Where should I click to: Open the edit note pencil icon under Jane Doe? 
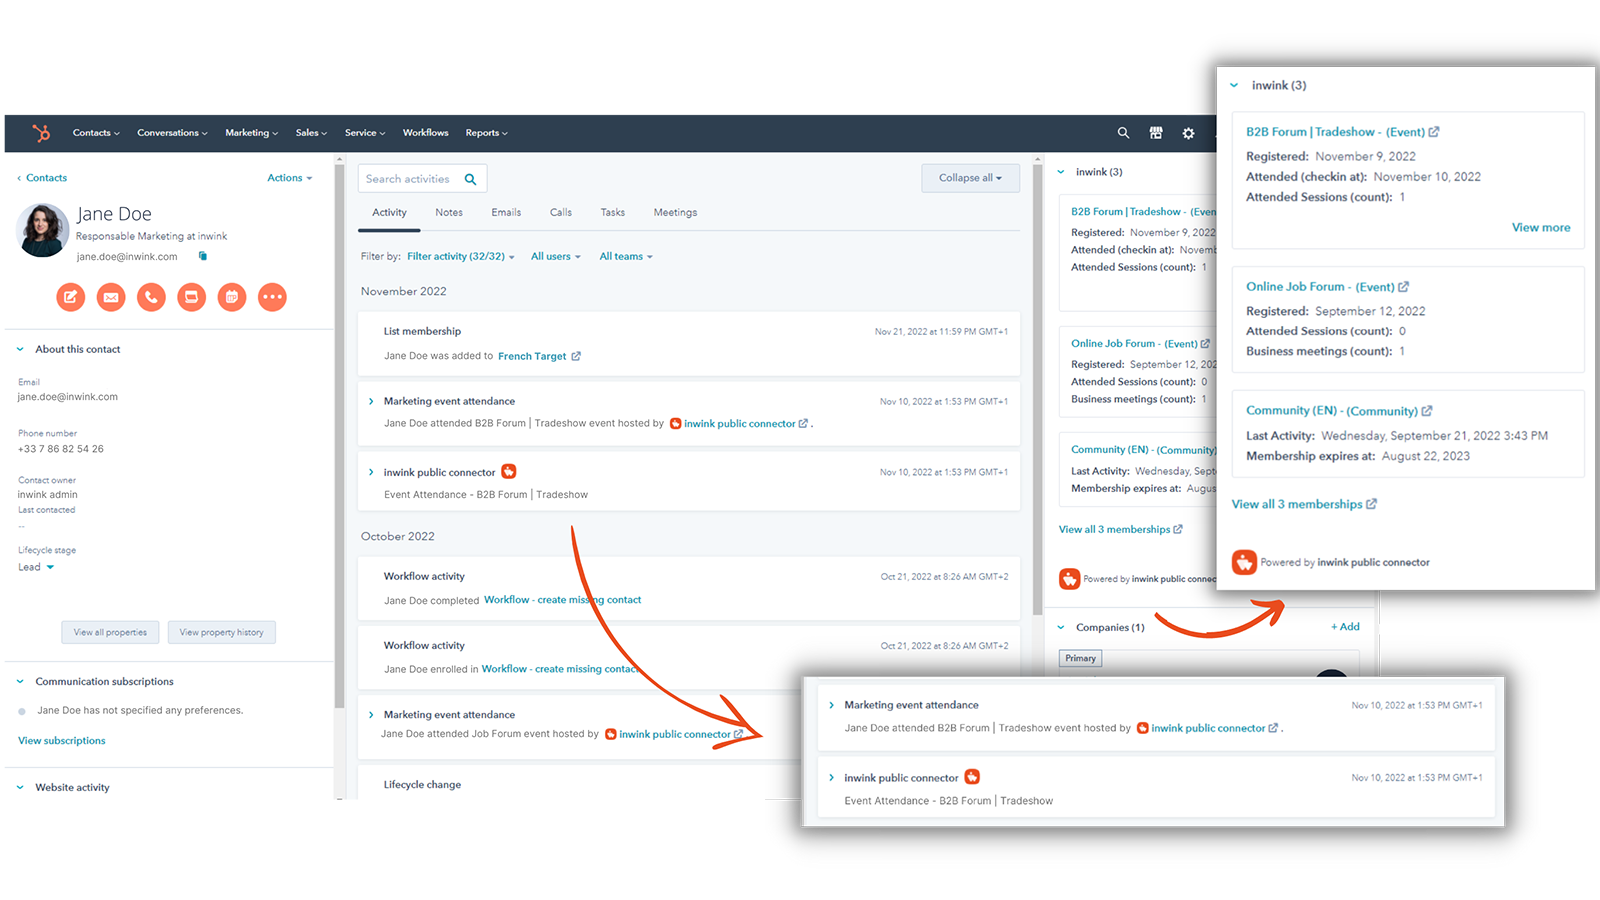(70, 297)
